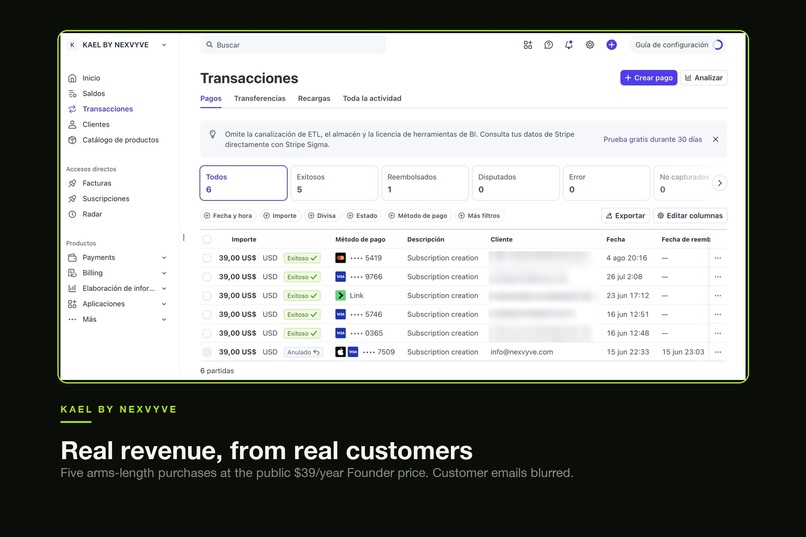This screenshot has height=537, width=806.
Task: Click the Visa icon ending 9766
Action: (x=340, y=276)
